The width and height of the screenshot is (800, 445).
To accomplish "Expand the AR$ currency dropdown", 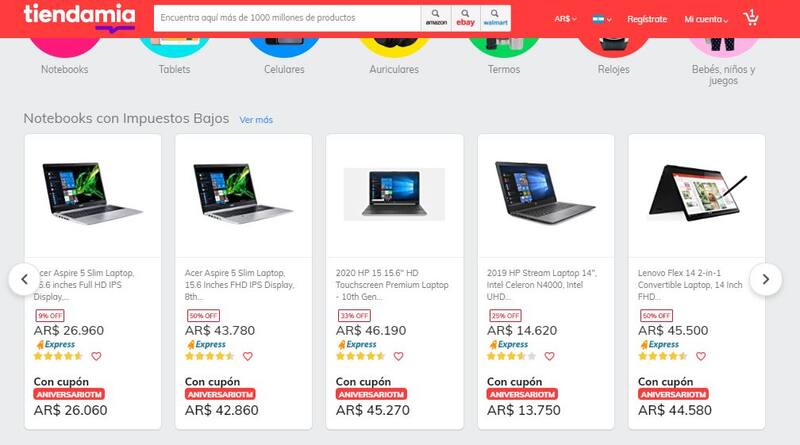I will coord(567,19).
